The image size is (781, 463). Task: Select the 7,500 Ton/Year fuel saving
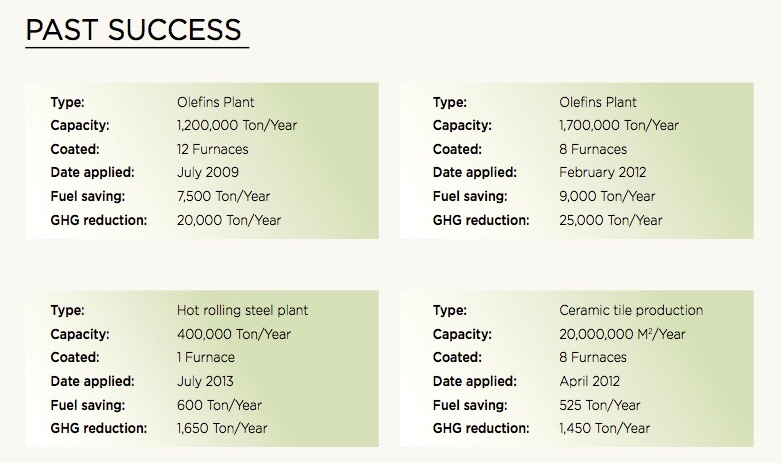[223, 196]
